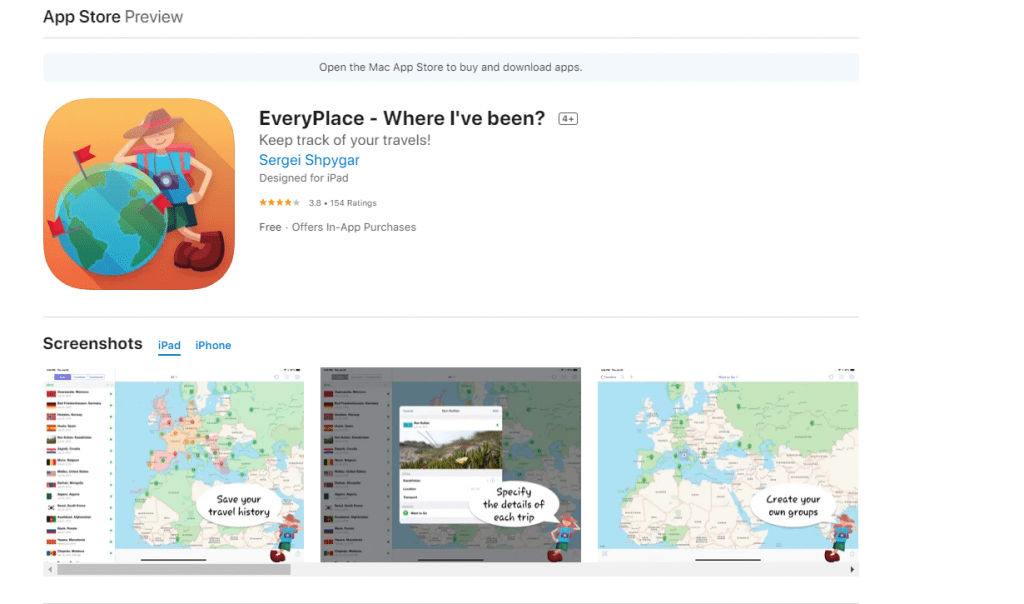Click the left arrow of screenshots scrollbar
Viewport: 1024px width, 604px height.
pos(50,569)
